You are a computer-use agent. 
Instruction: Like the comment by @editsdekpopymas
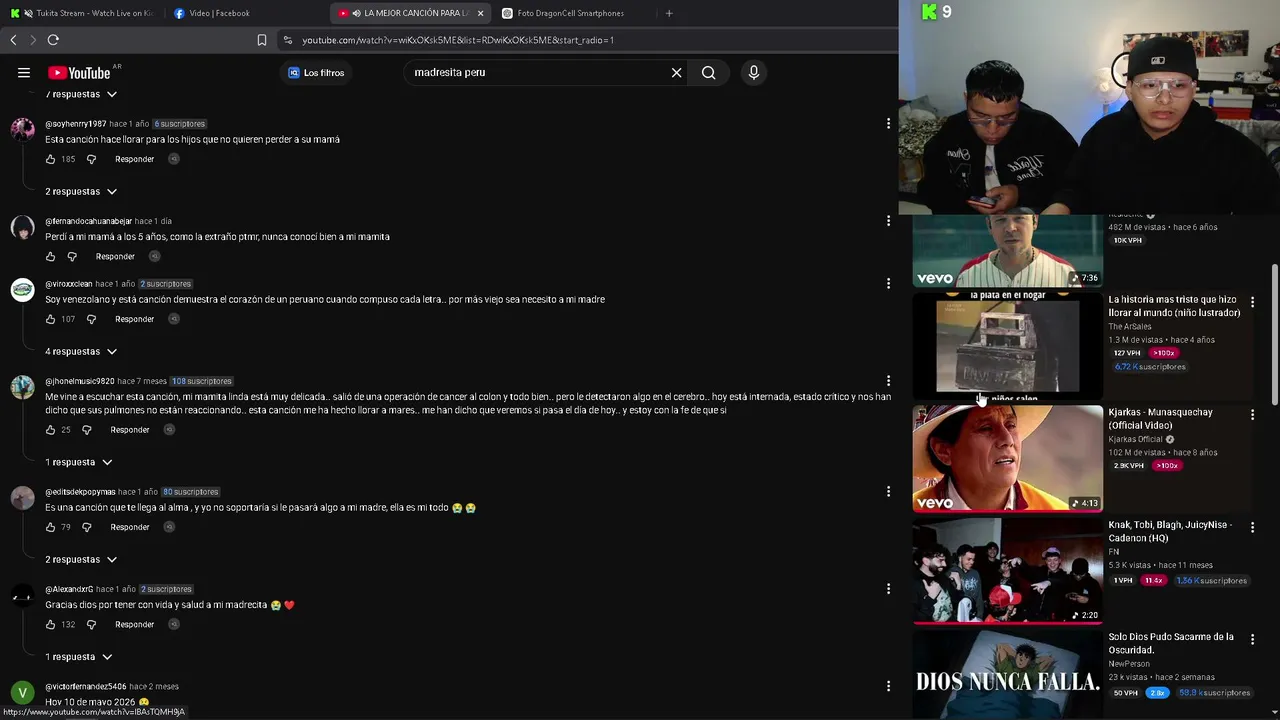click(50, 527)
